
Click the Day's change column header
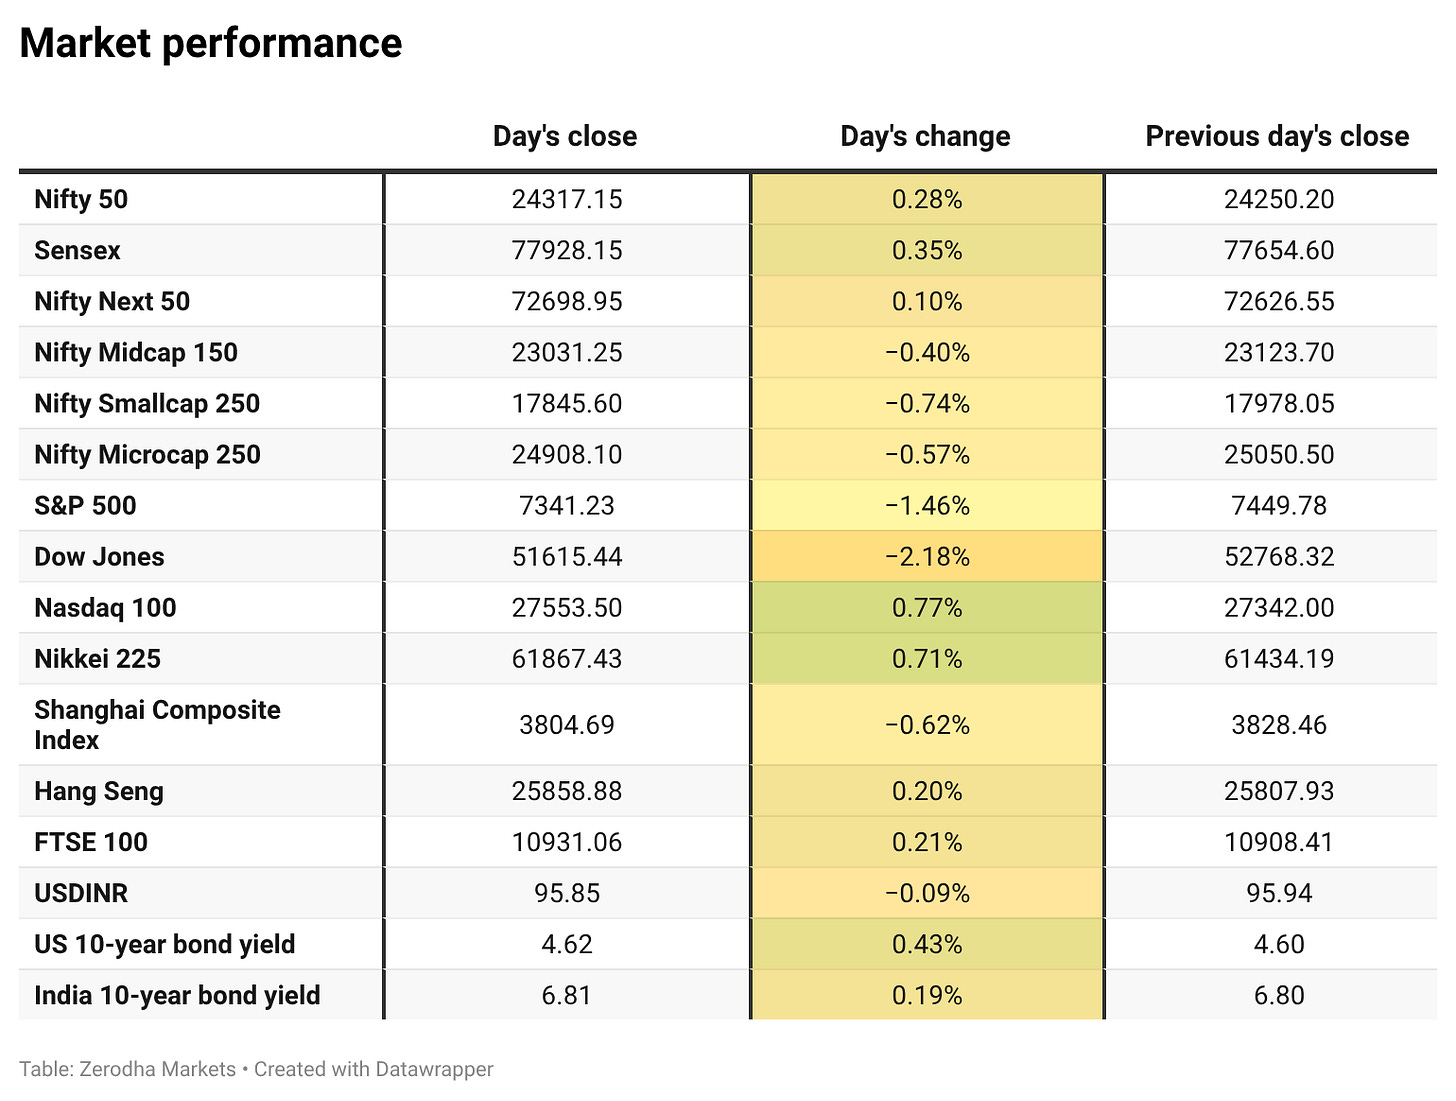pyautogui.click(x=926, y=136)
